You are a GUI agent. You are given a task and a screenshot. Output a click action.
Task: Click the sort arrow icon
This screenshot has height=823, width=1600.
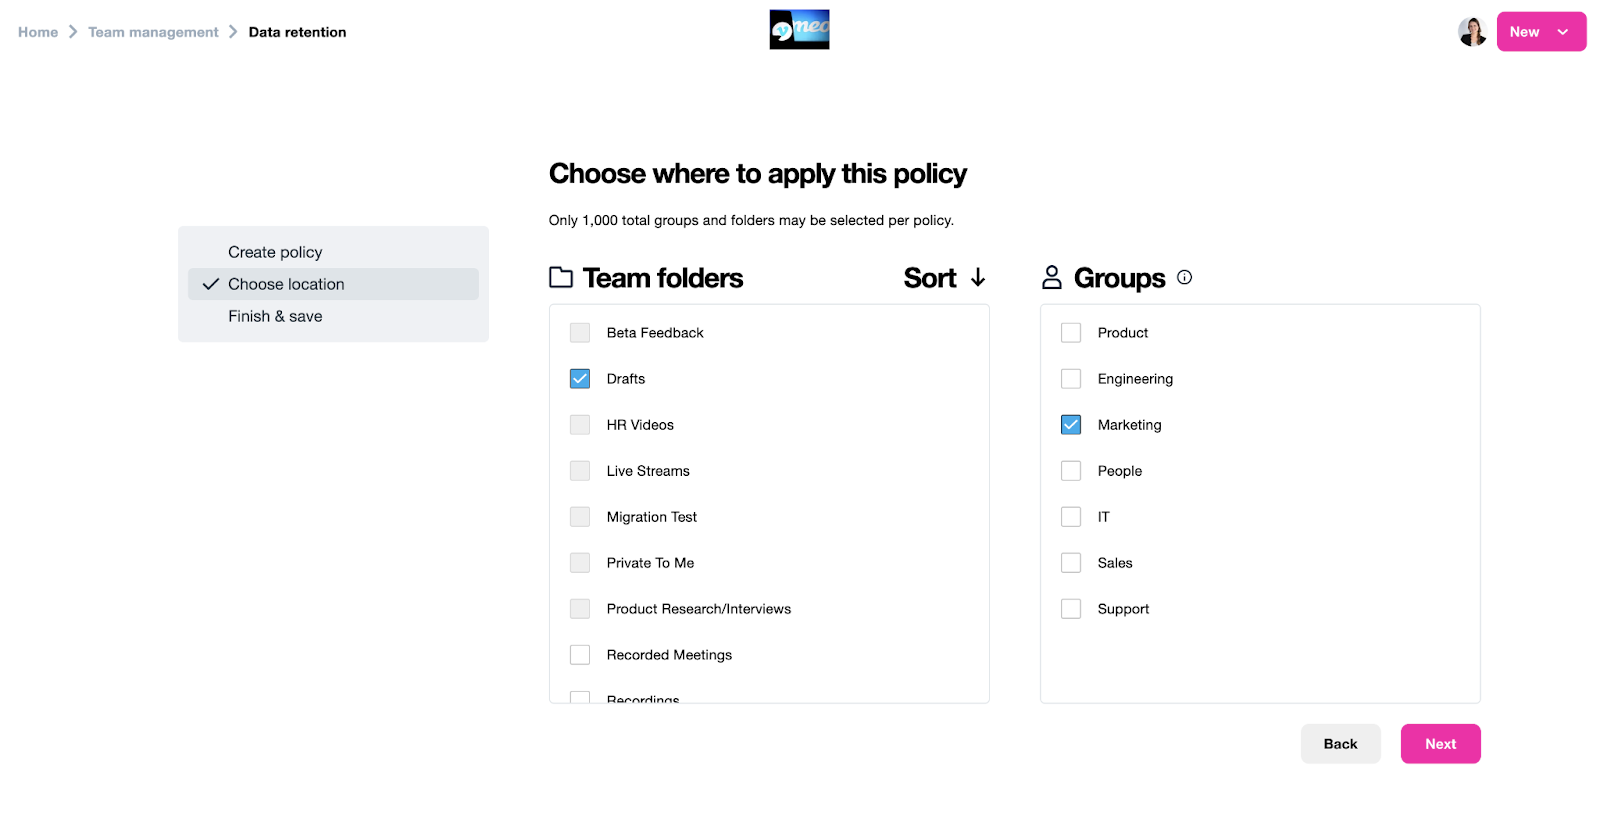(x=978, y=278)
